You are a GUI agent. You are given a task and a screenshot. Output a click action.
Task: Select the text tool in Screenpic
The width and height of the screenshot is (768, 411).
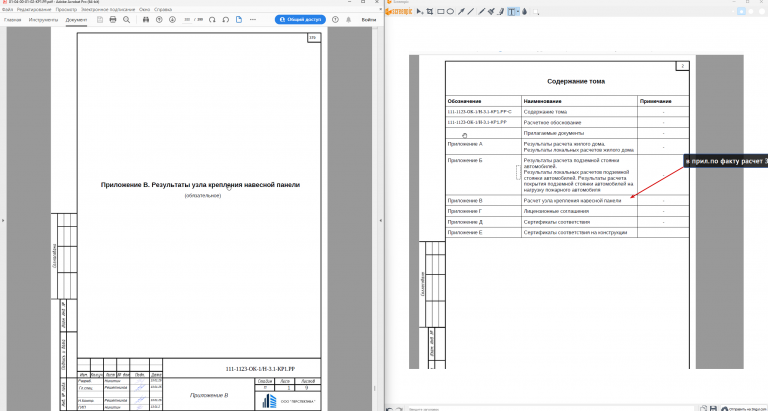pyautogui.click(x=511, y=12)
